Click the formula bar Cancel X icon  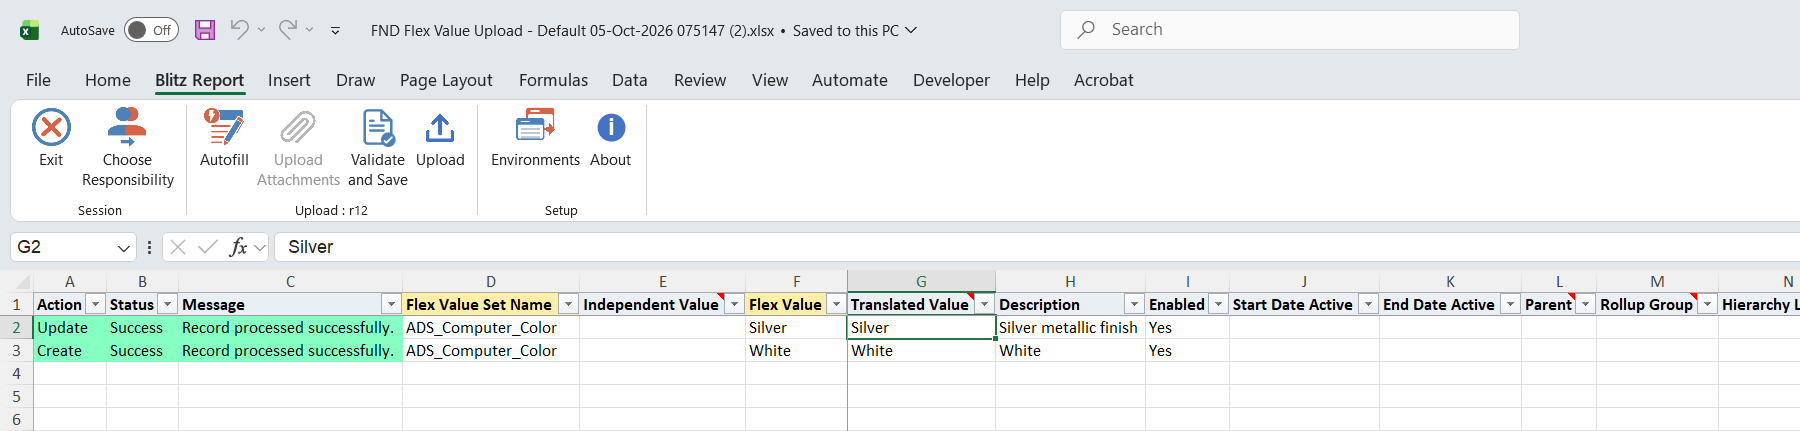pos(178,247)
